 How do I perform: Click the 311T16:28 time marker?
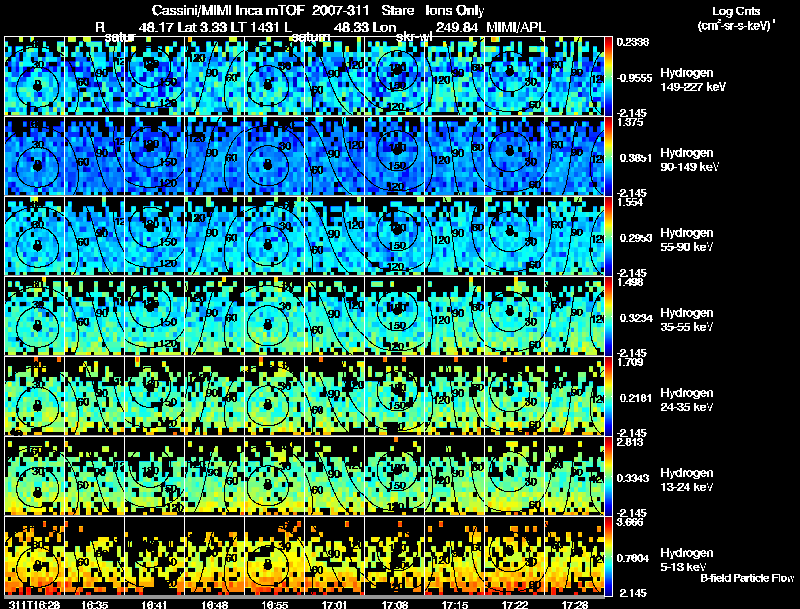tap(34, 604)
